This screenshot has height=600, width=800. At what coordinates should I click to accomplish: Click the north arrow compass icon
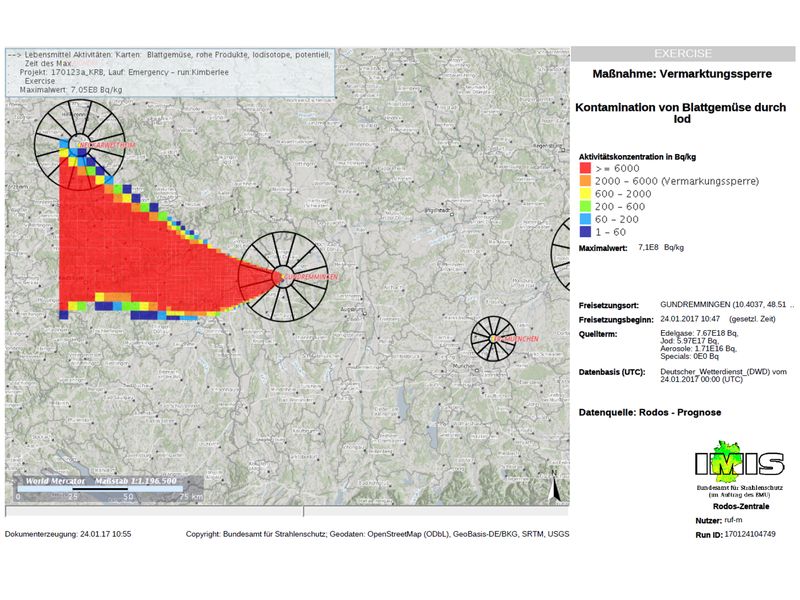pos(555,485)
